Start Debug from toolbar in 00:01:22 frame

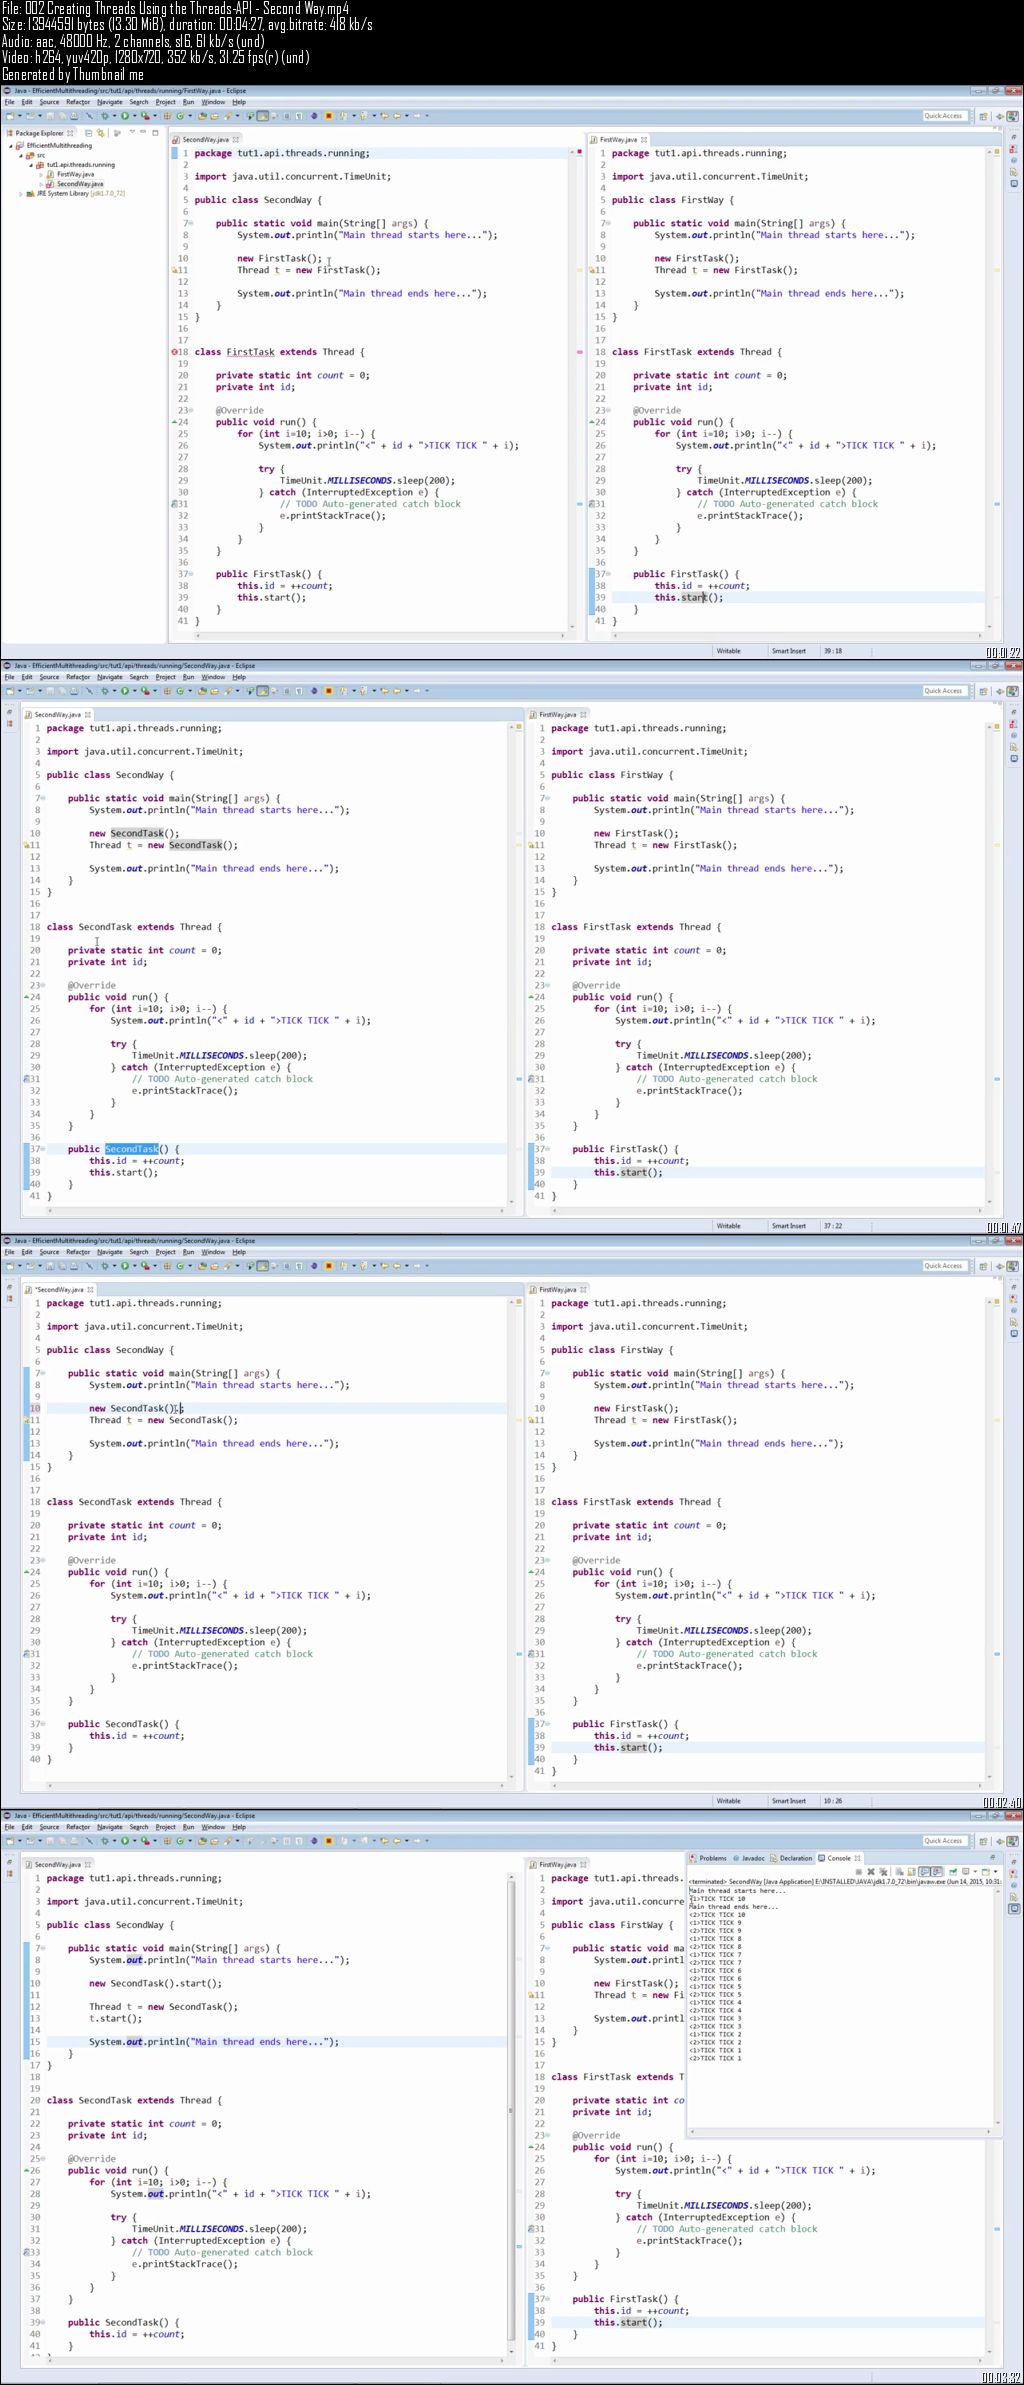(x=104, y=116)
